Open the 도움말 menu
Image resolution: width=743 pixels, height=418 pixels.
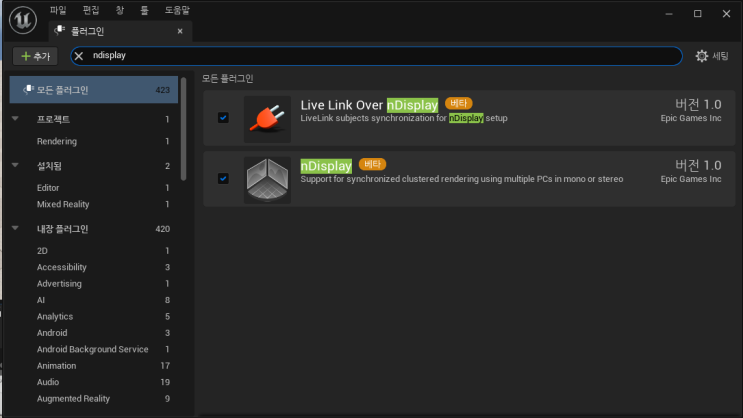coord(177,10)
